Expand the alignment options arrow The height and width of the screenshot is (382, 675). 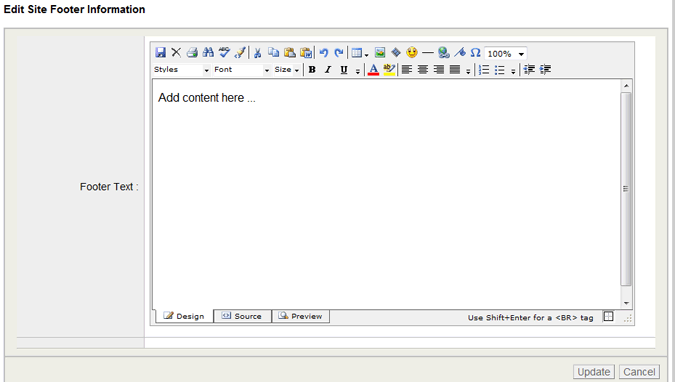tap(468, 71)
